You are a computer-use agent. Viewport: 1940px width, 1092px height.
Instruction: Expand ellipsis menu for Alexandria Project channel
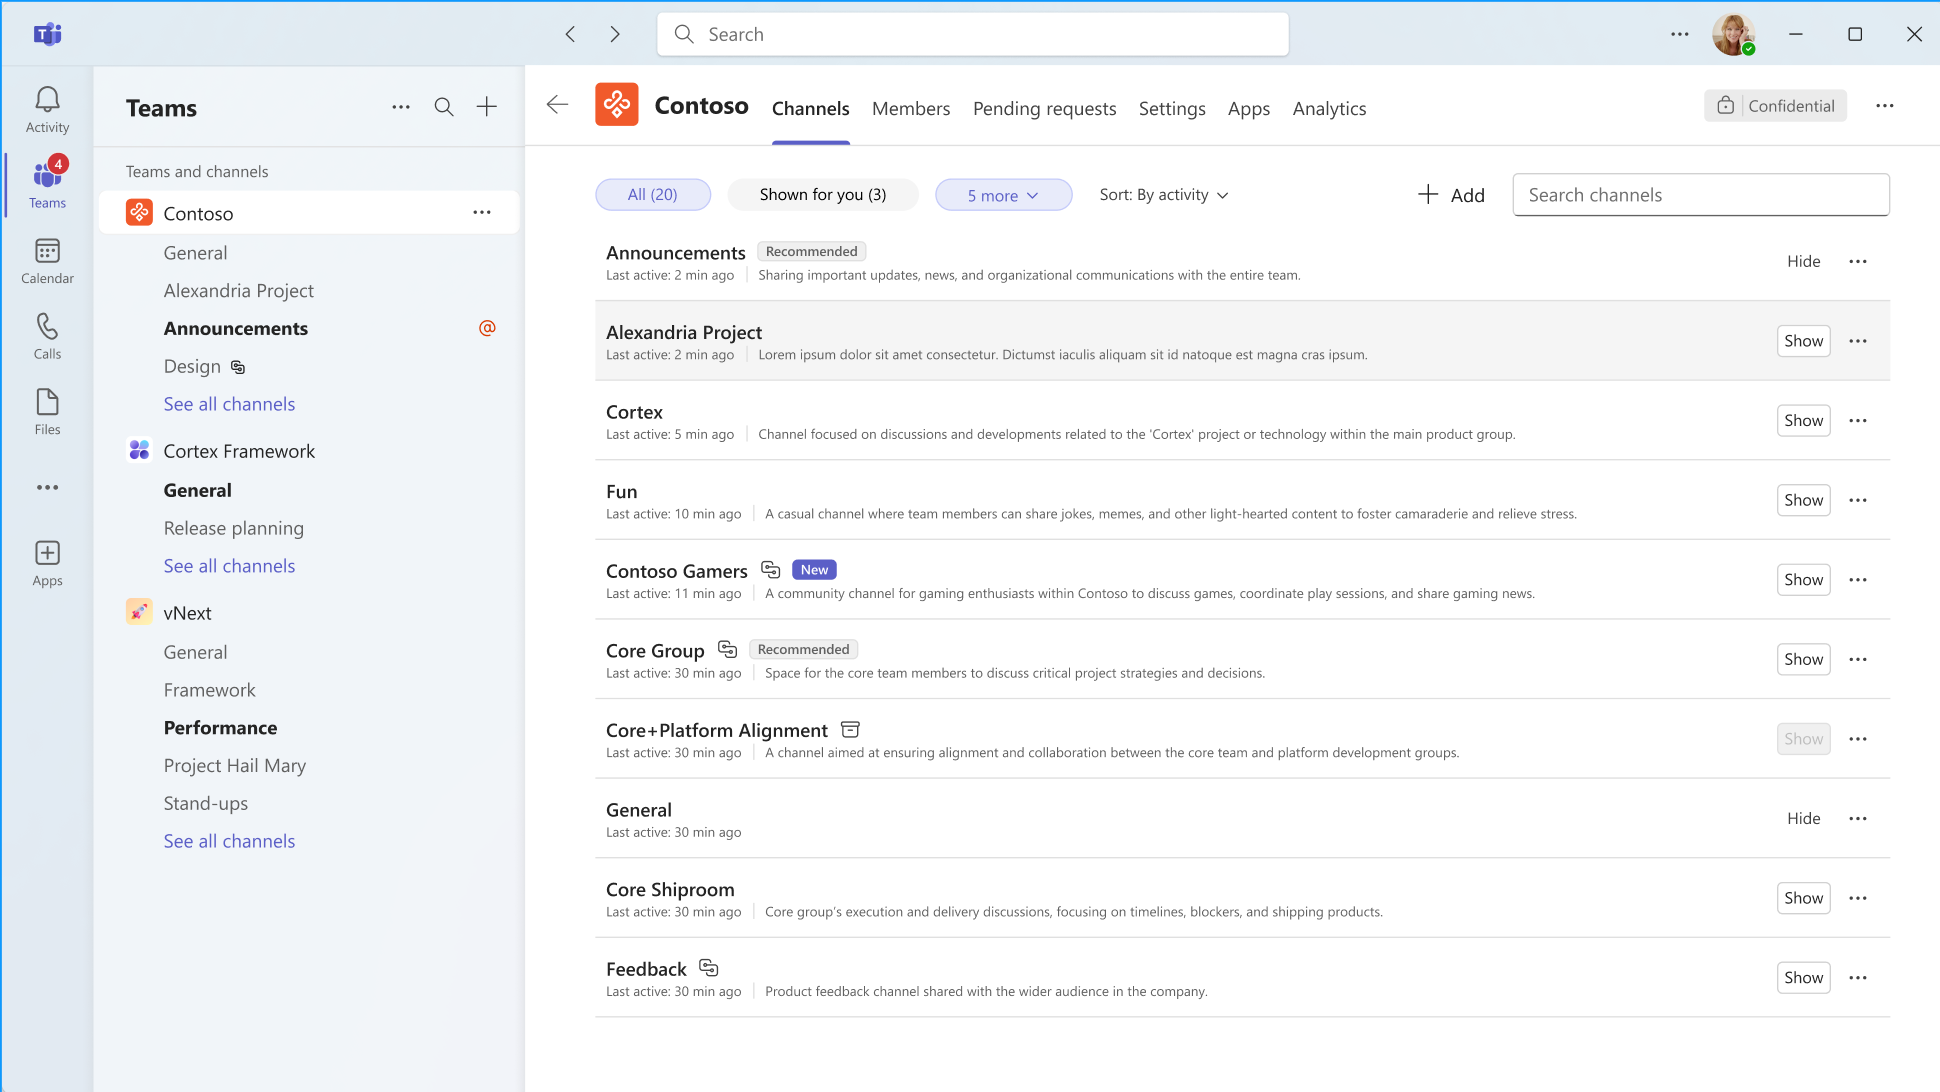[x=1859, y=341]
